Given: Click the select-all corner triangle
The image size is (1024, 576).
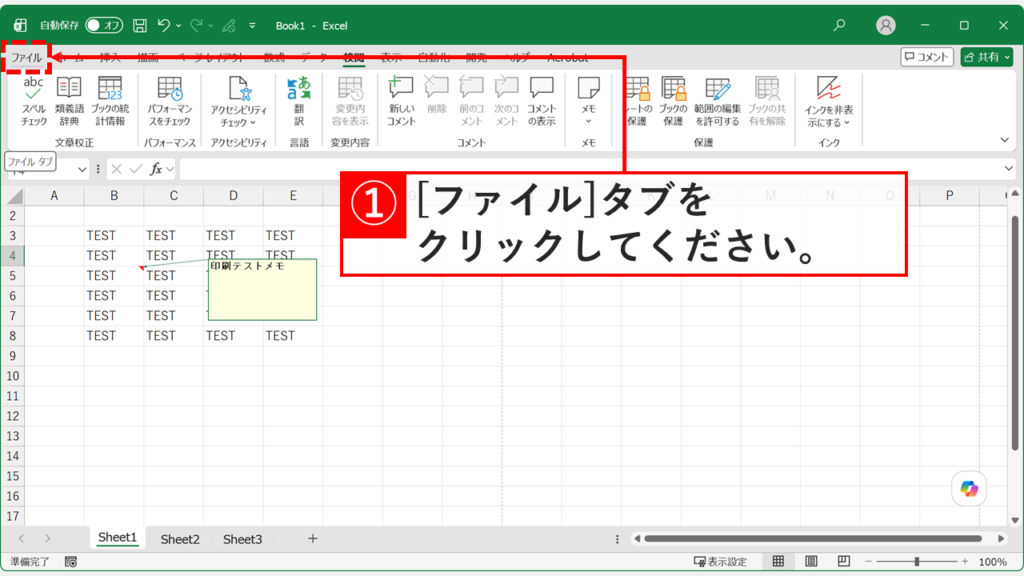Looking at the screenshot, I should [x=14, y=195].
